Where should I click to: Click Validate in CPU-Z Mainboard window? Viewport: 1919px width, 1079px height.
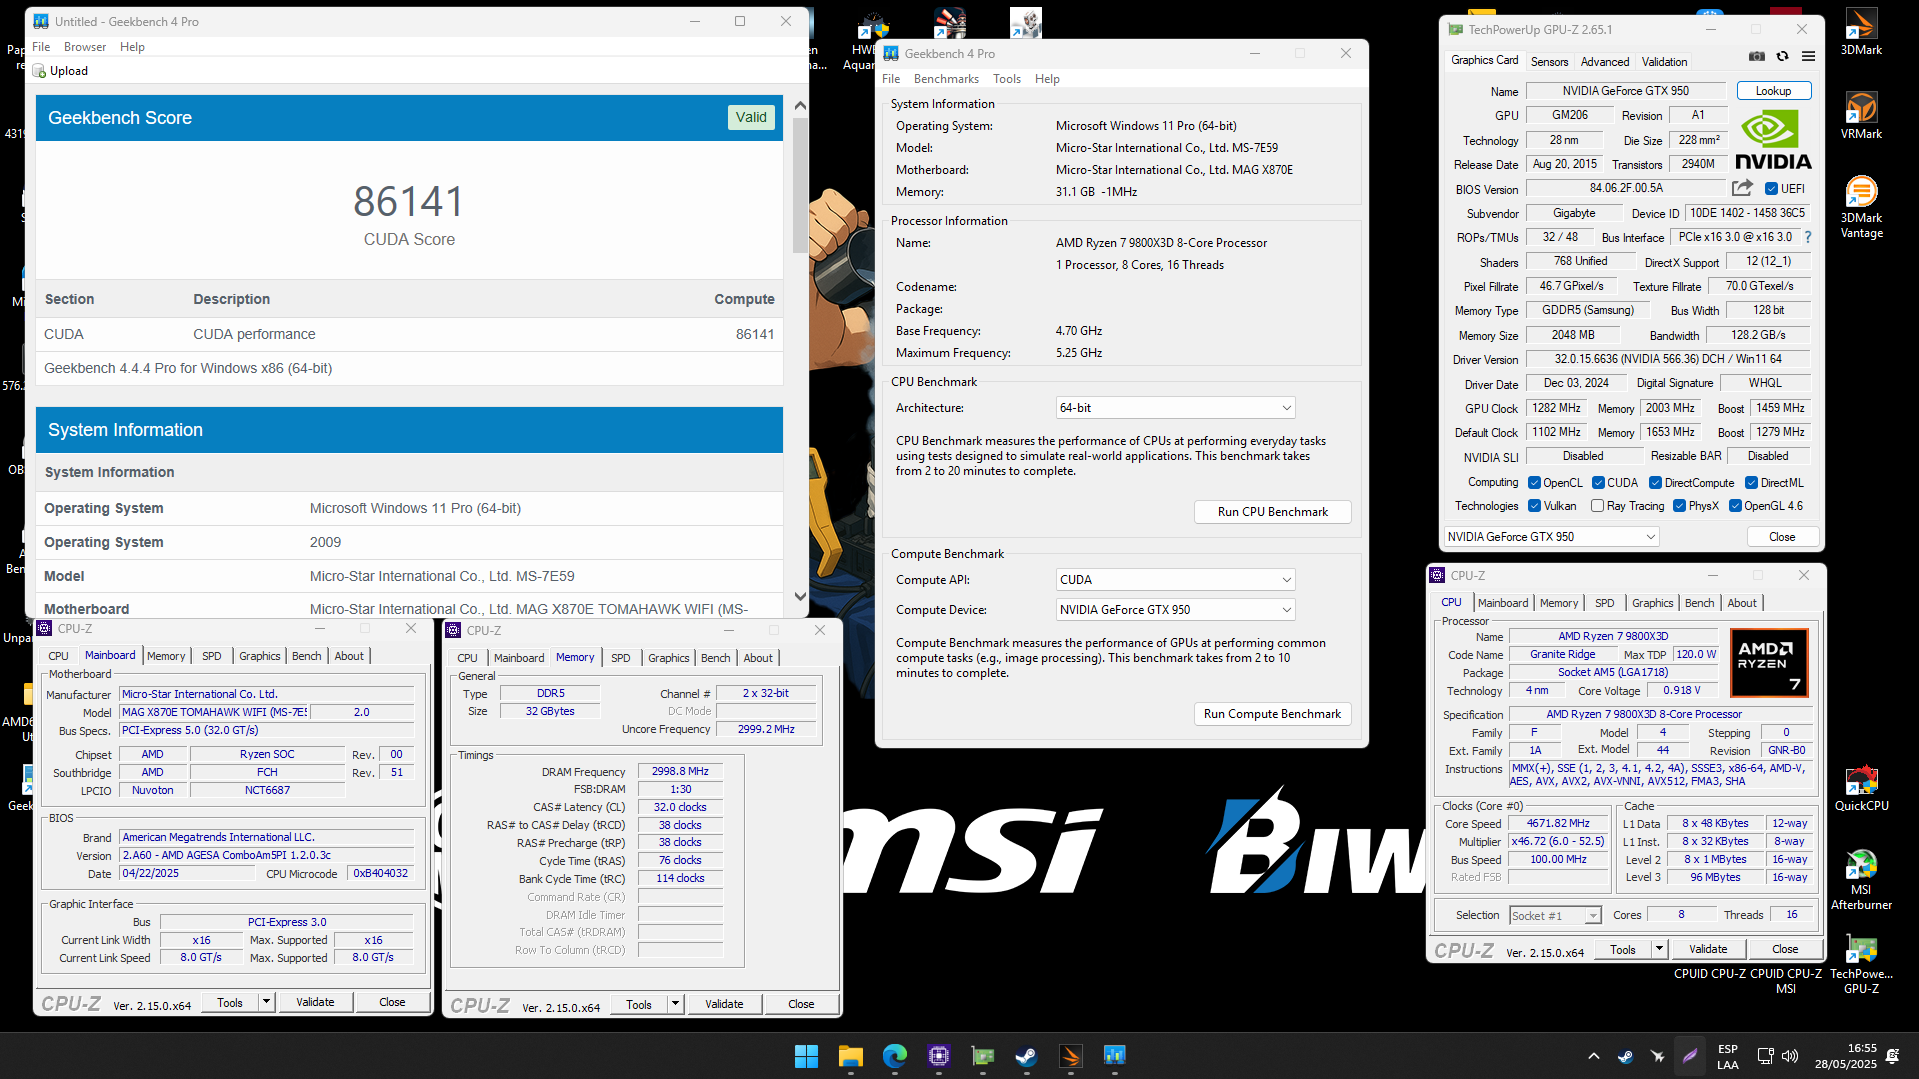pyautogui.click(x=315, y=1002)
